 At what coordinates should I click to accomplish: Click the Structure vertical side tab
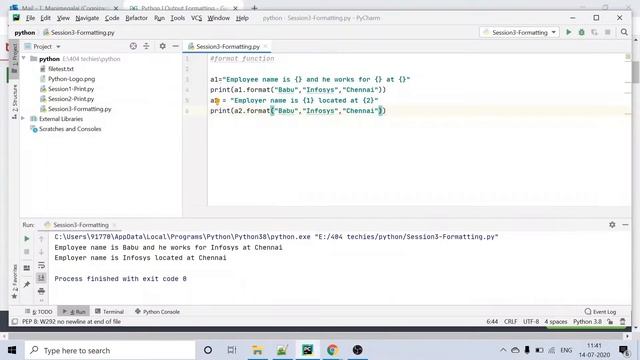pyautogui.click(x=15, y=101)
